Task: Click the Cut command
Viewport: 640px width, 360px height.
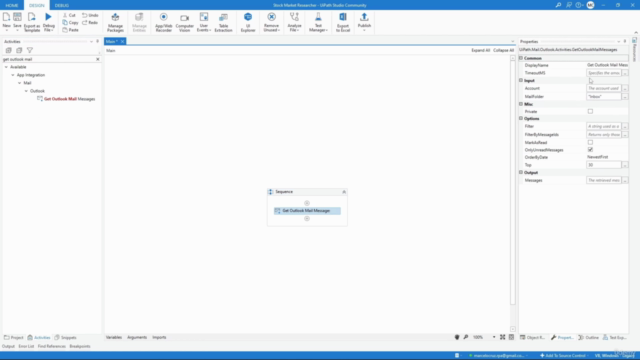Action: coord(69,15)
